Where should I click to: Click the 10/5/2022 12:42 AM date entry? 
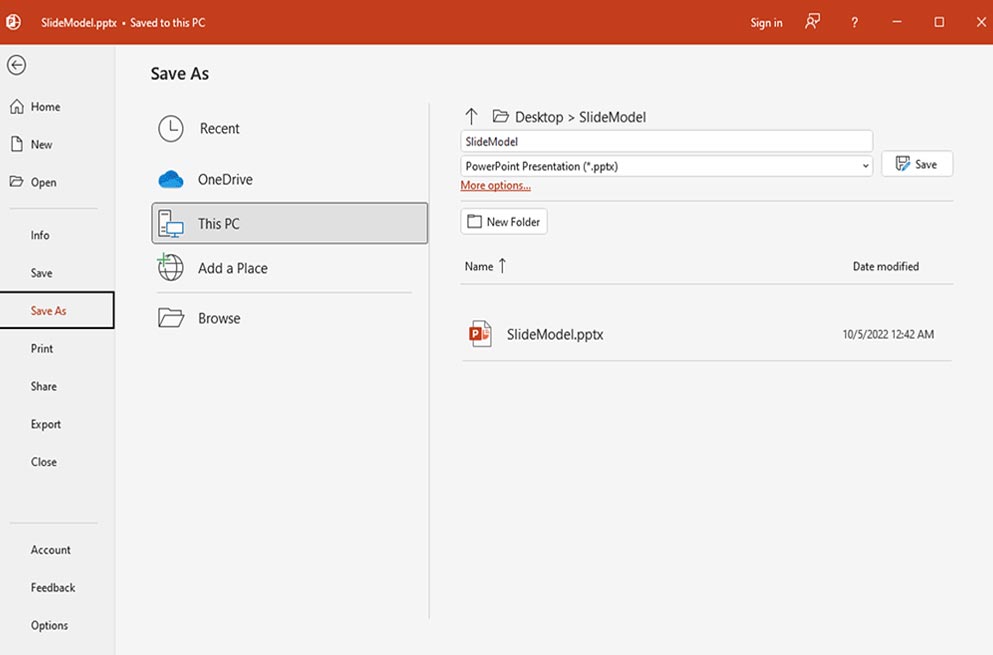(x=888, y=334)
